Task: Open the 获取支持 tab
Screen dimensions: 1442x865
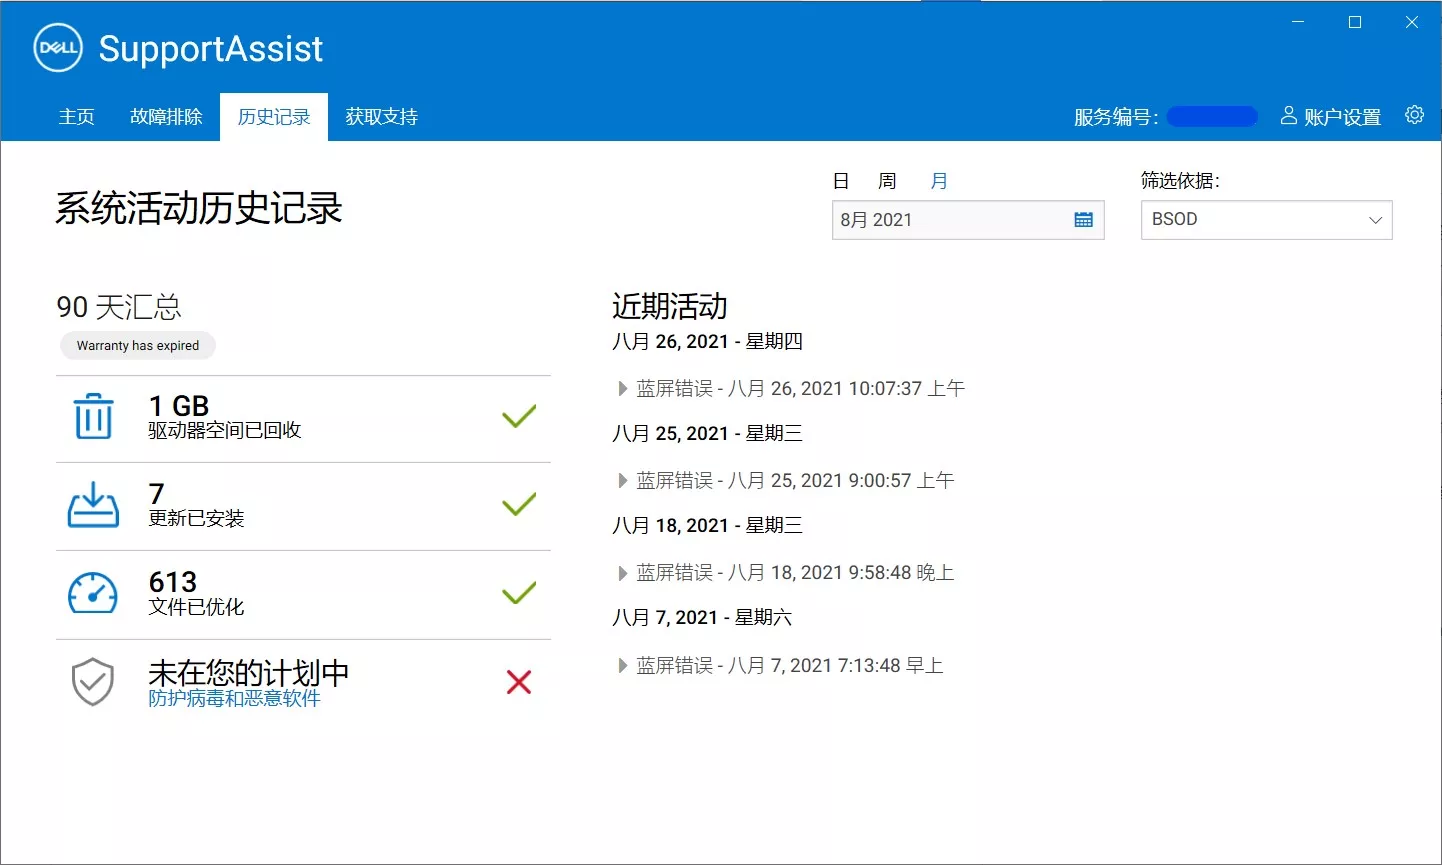Action: pos(381,117)
